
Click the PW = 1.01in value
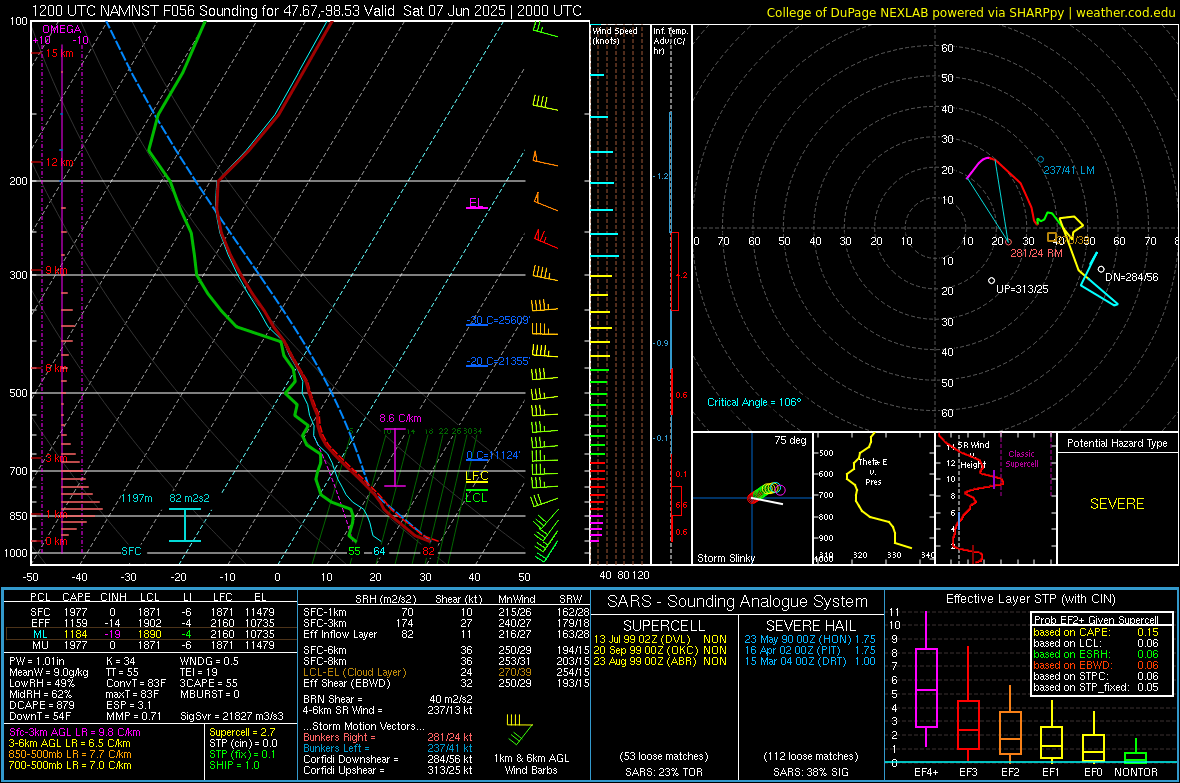point(37,661)
